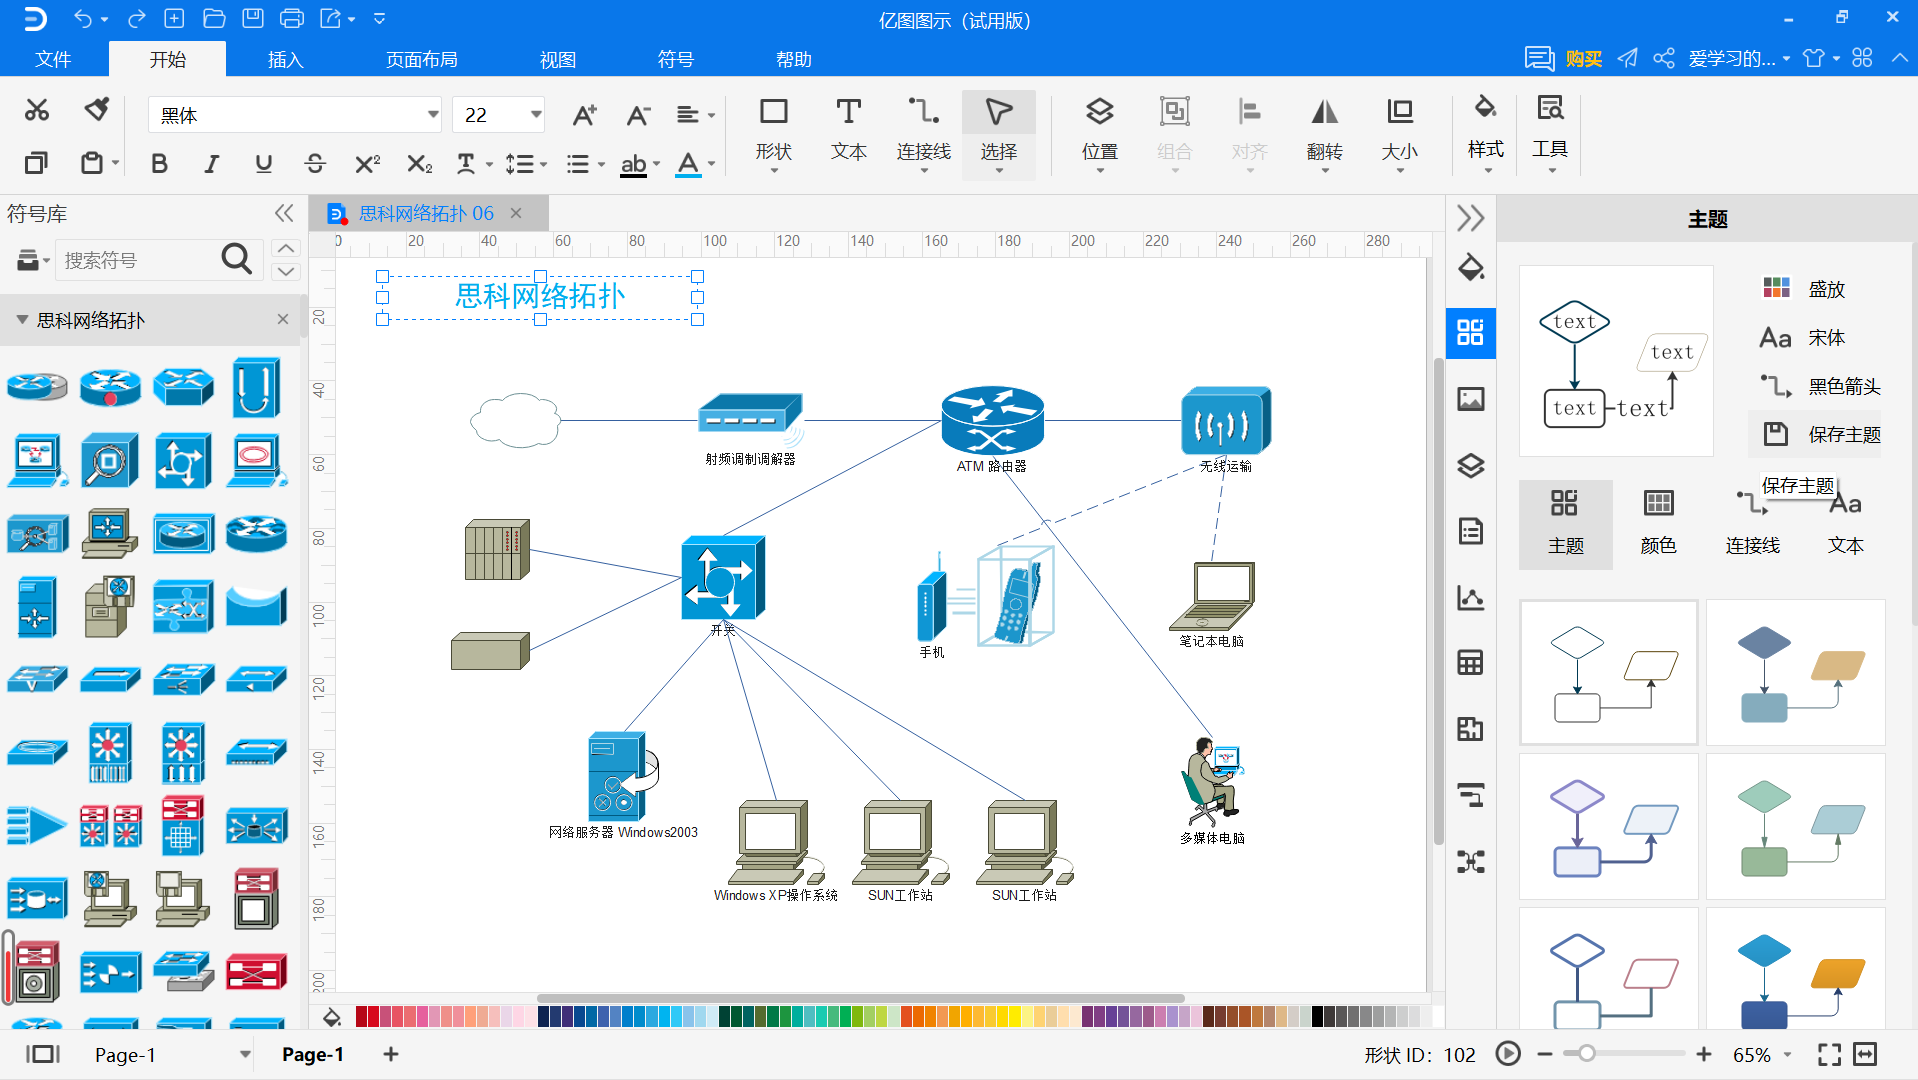1918x1080 pixels.
Task: Open the 形状 shape tool
Action: pyautogui.click(x=773, y=133)
